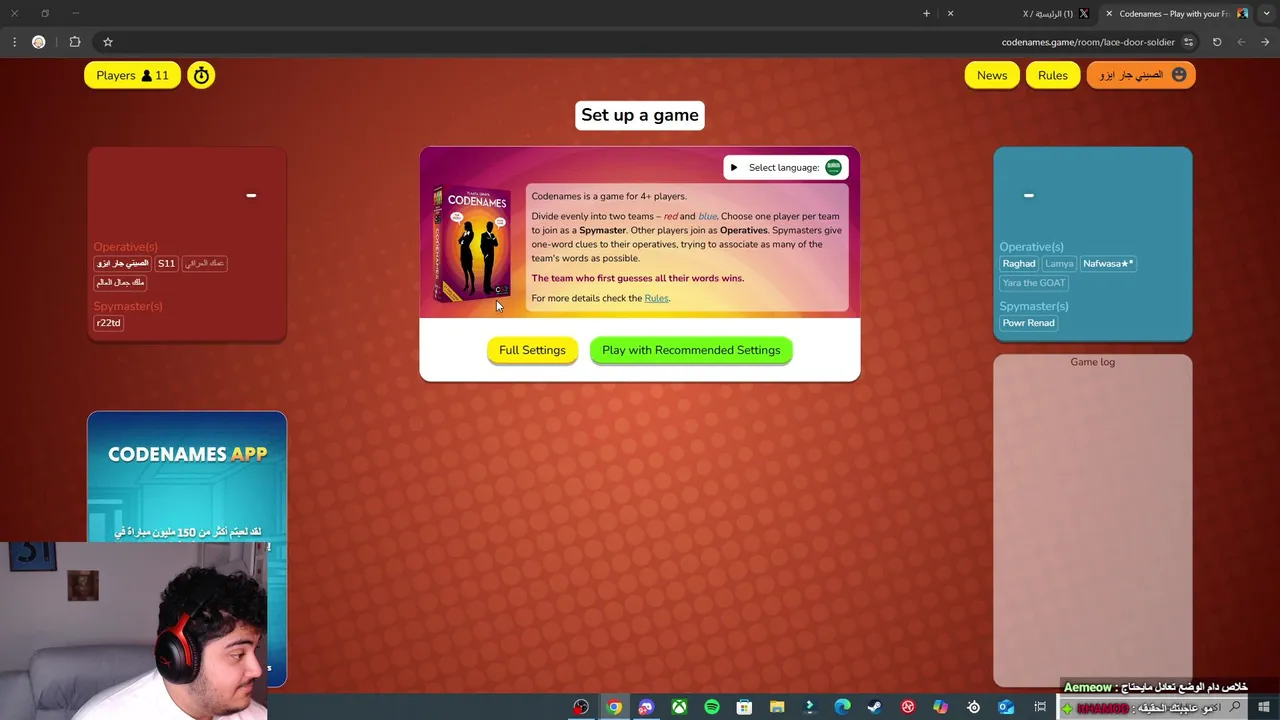This screenshot has height=720, width=1280.
Task: Switch to the Codenames browser tab
Action: click(1174, 14)
